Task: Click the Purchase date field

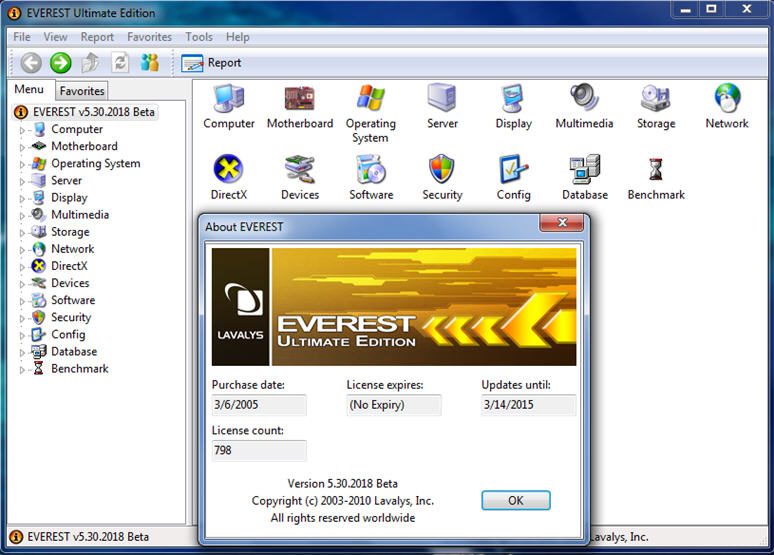Action: [x=259, y=405]
